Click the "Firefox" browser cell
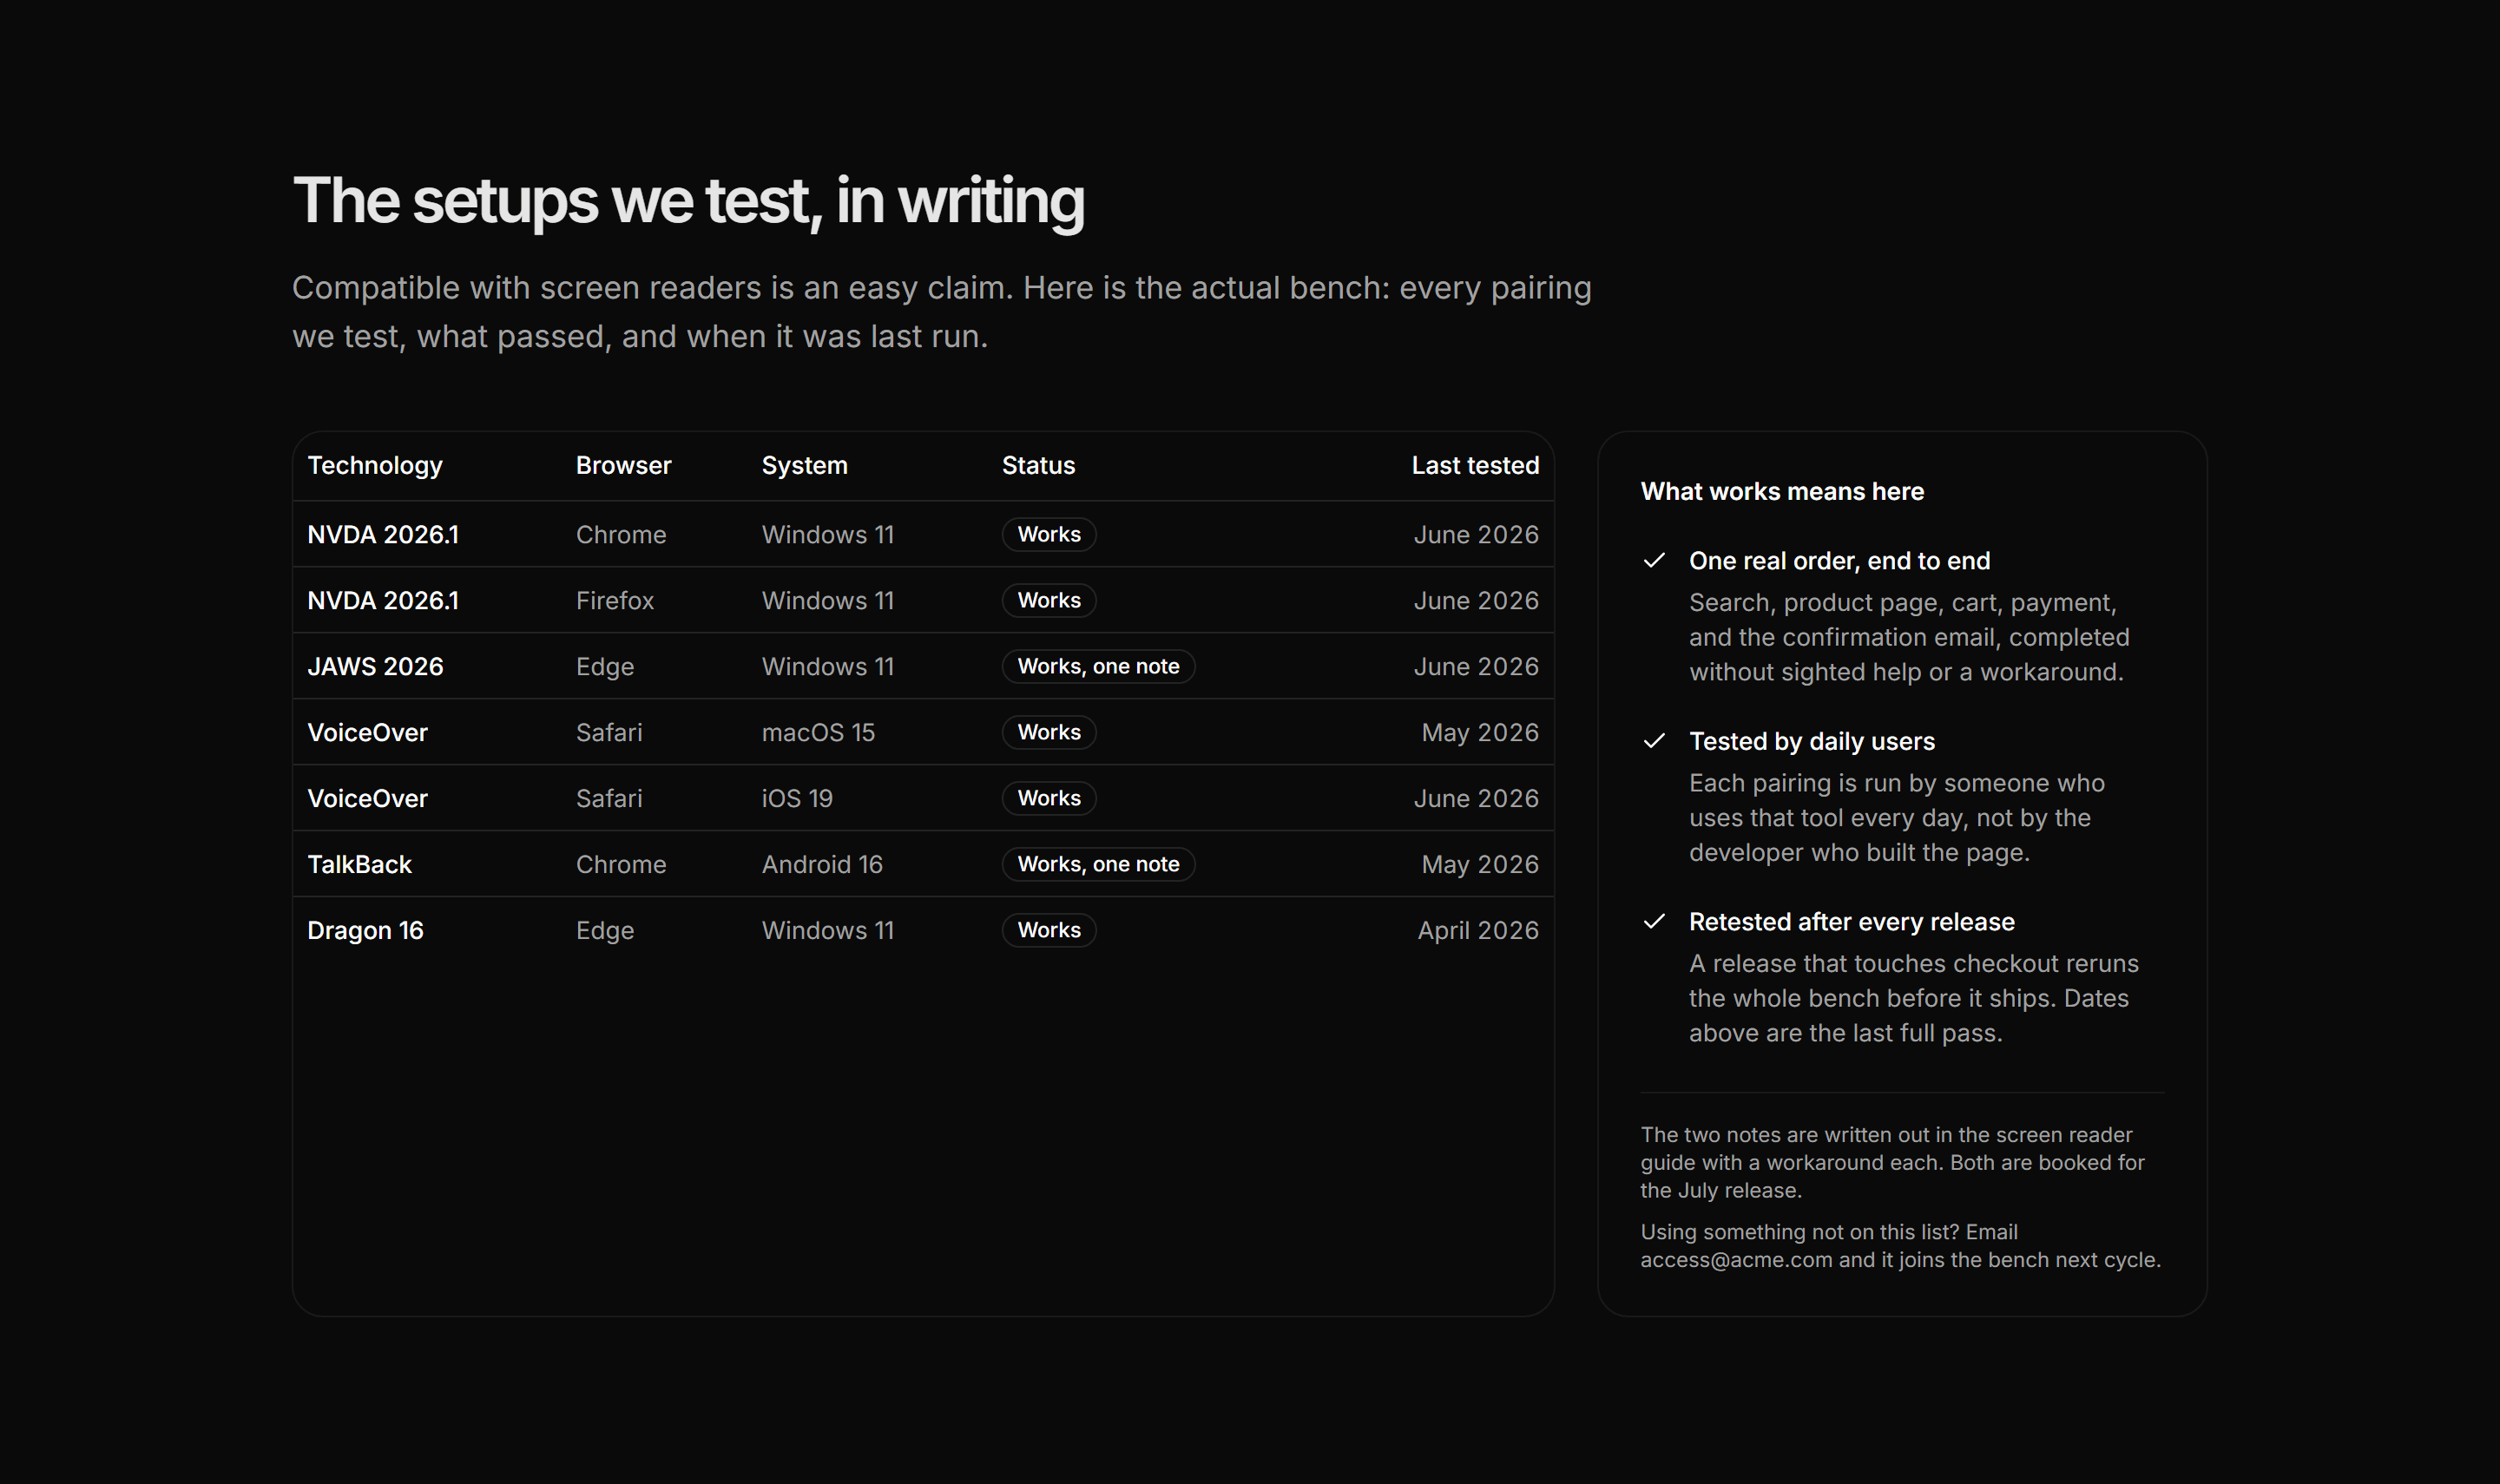Image resolution: width=2500 pixels, height=1484 pixels. (x=615, y=601)
